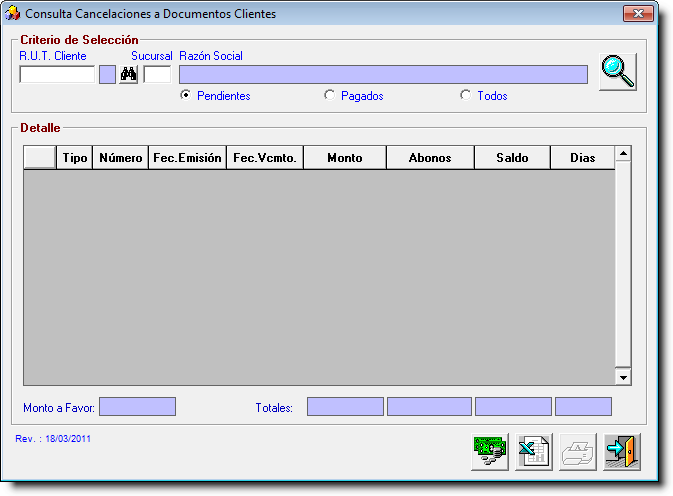
Task: Click the greyed-out printer icon
Action: (578, 452)
